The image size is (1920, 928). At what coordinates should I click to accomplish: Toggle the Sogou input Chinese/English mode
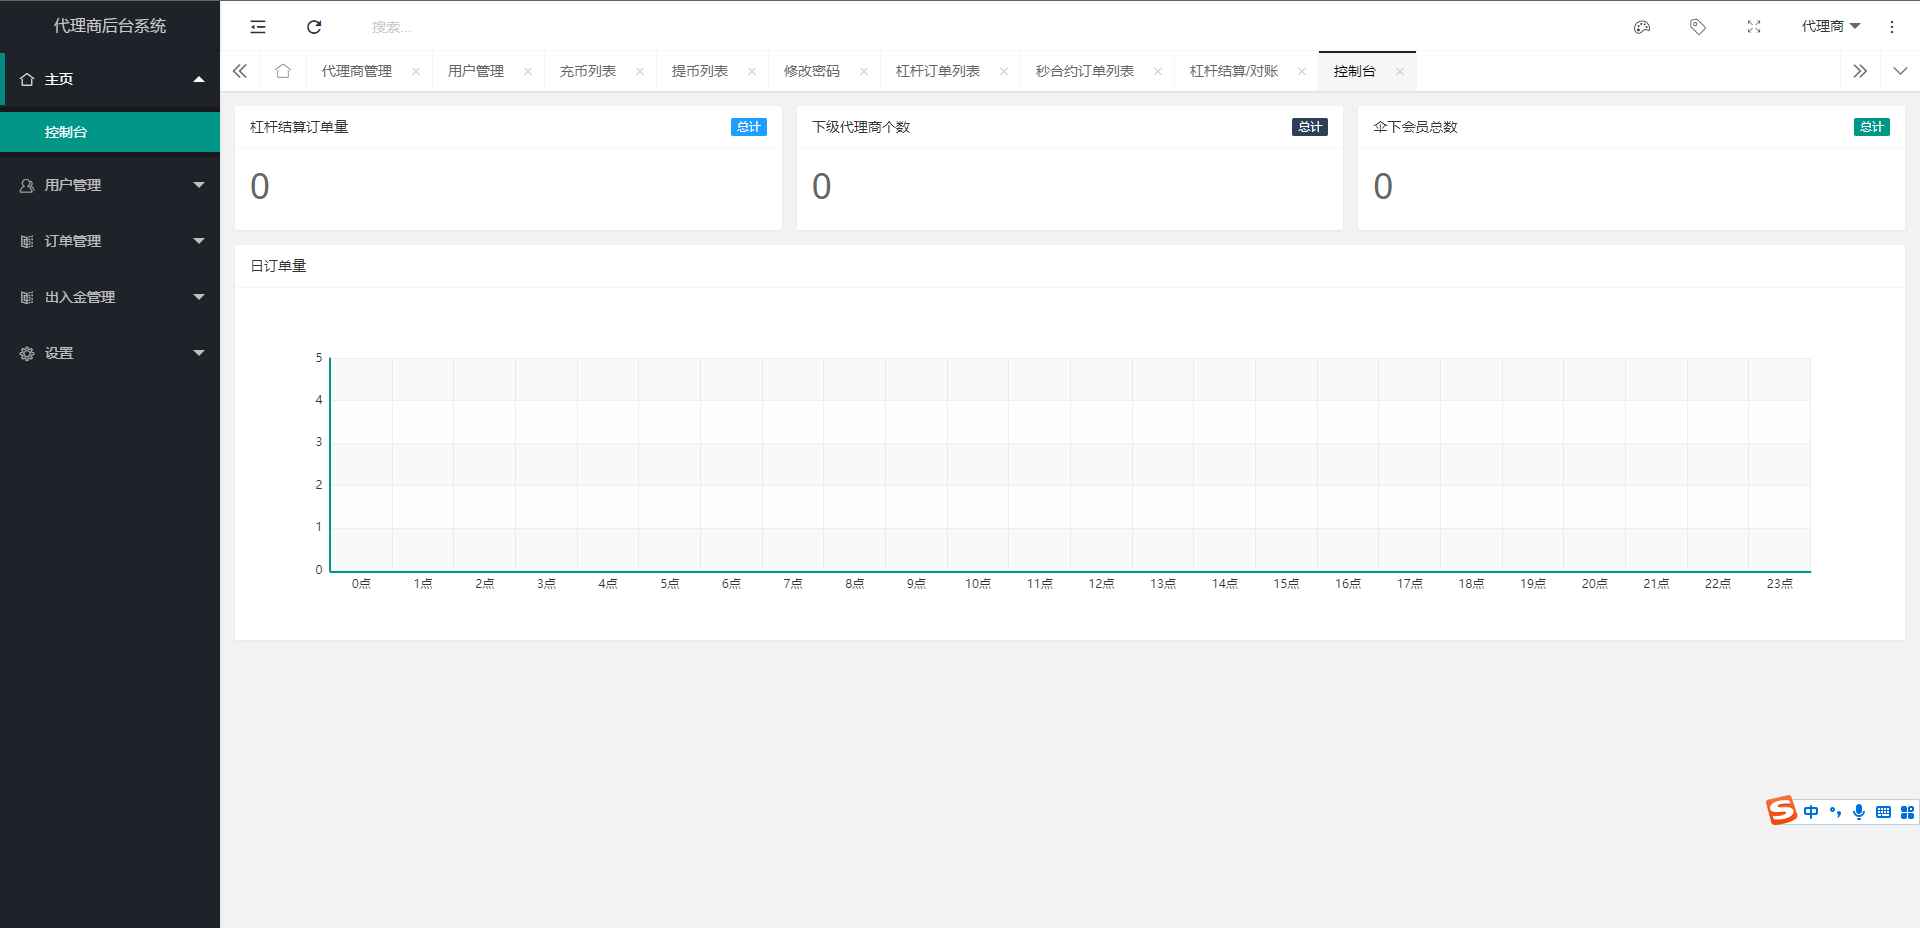pos(1811,812)
